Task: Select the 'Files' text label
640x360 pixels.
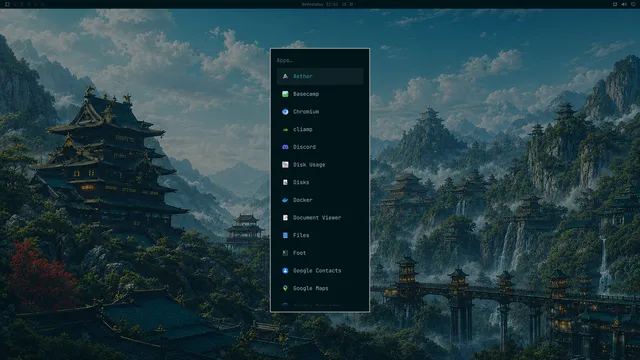Action: click(301, 235)
